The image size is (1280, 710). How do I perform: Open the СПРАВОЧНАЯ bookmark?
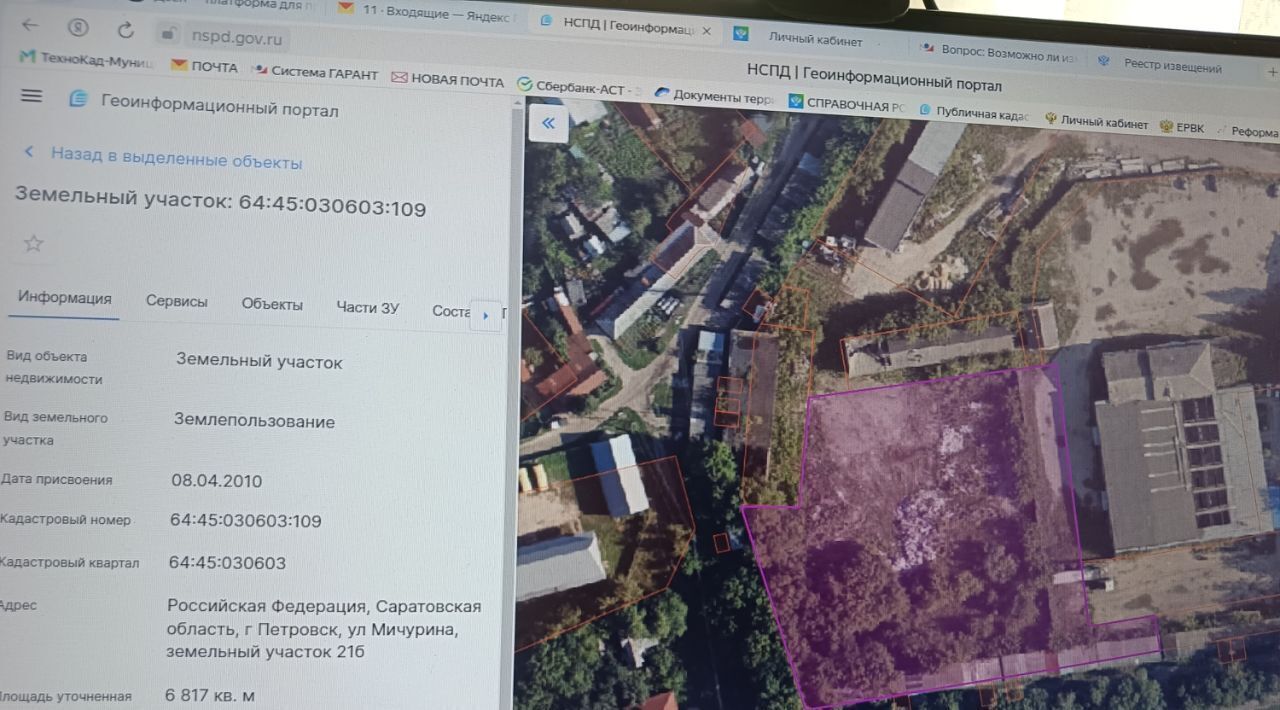click(847, 104)
